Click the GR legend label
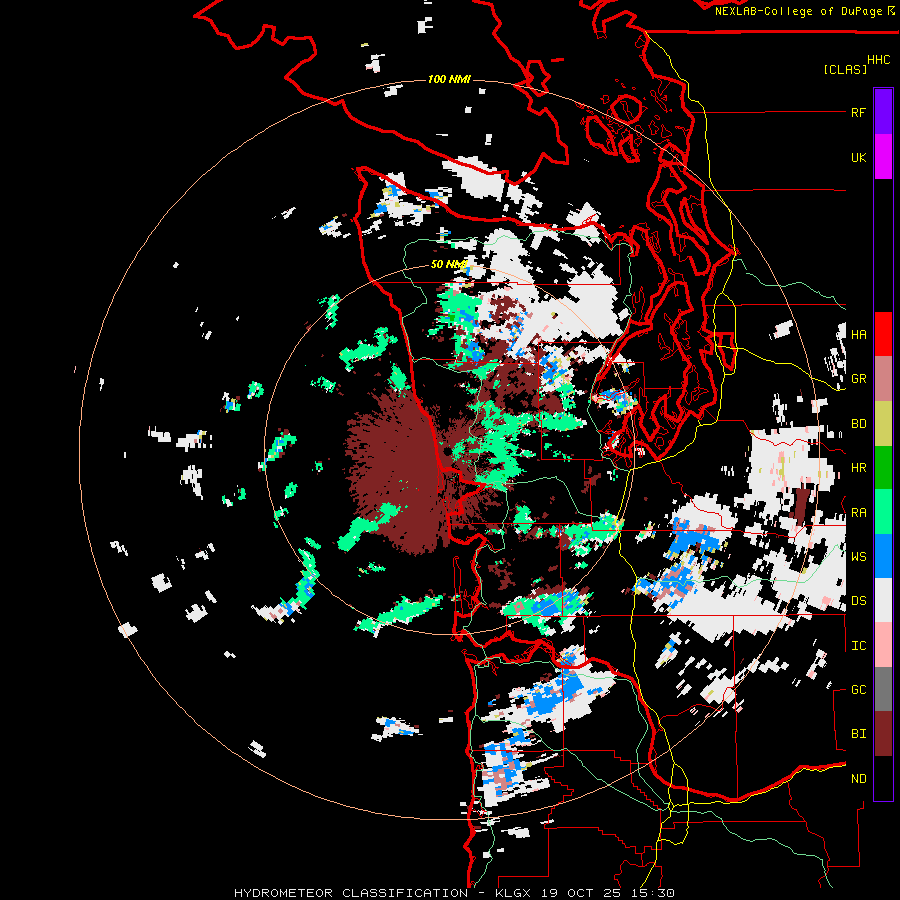900x900 pixels. click(858, 379)
